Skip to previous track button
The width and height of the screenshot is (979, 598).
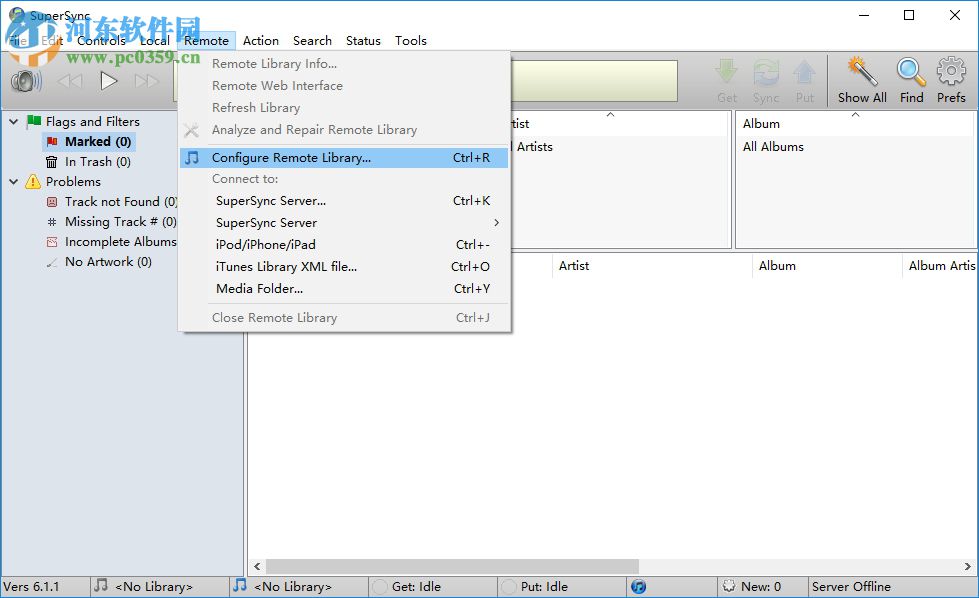pyautogui.click(x=70, y=81)
